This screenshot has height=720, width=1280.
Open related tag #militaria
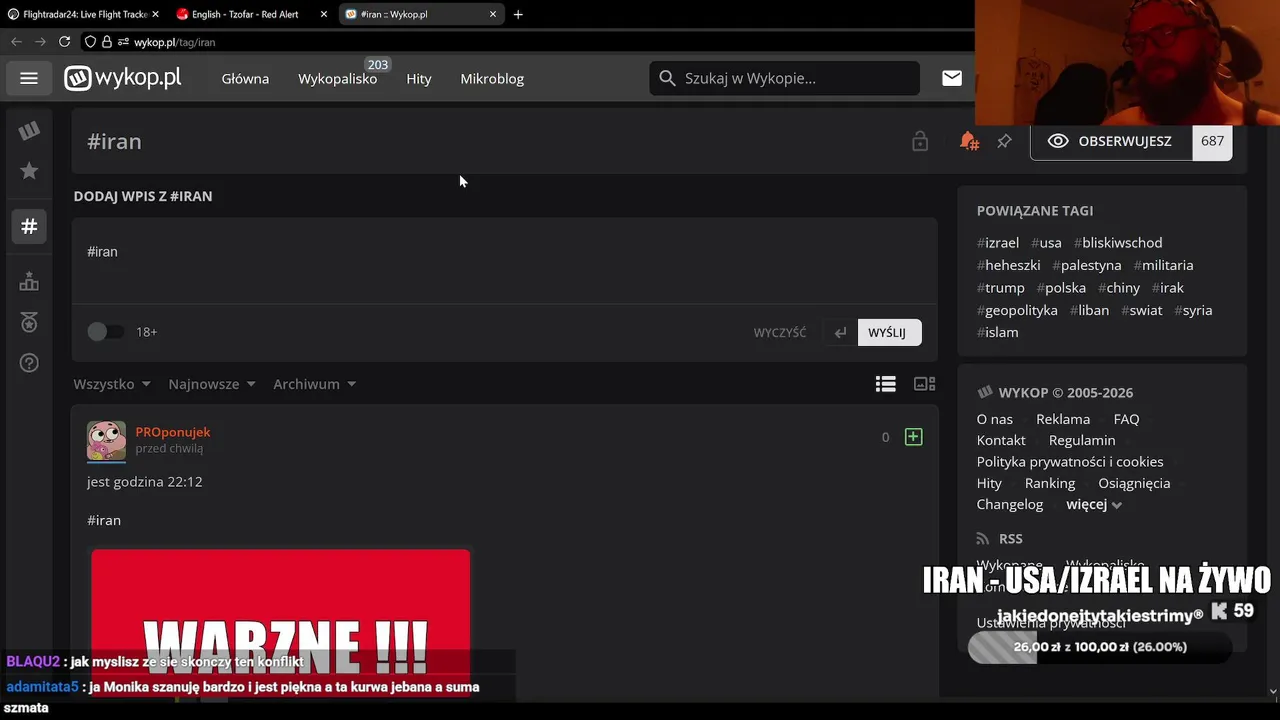(1163, 265)
